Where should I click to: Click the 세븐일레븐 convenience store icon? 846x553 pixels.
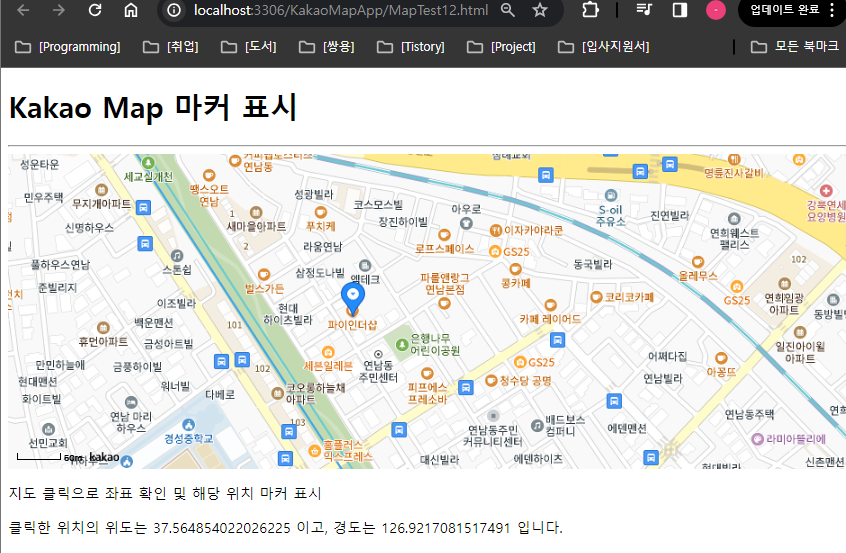pyautogui.click(x=328, y=352)
